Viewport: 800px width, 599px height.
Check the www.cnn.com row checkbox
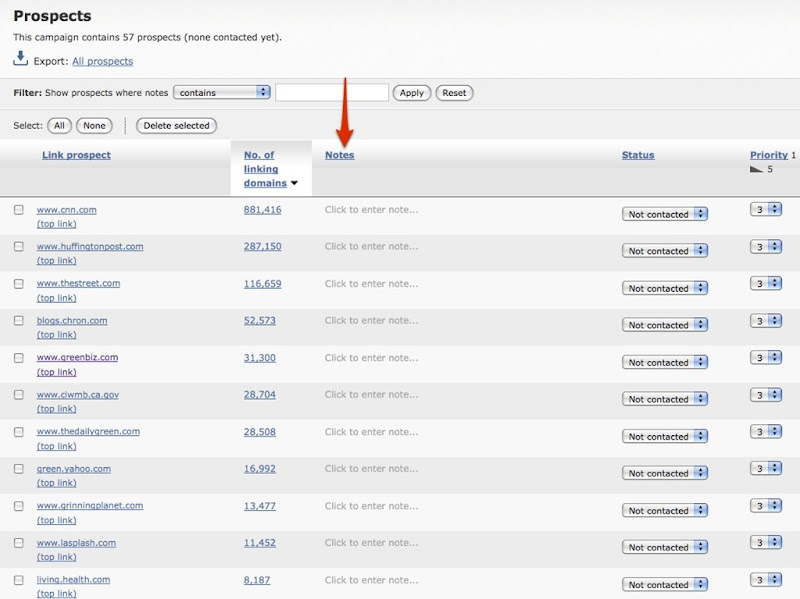19,210
